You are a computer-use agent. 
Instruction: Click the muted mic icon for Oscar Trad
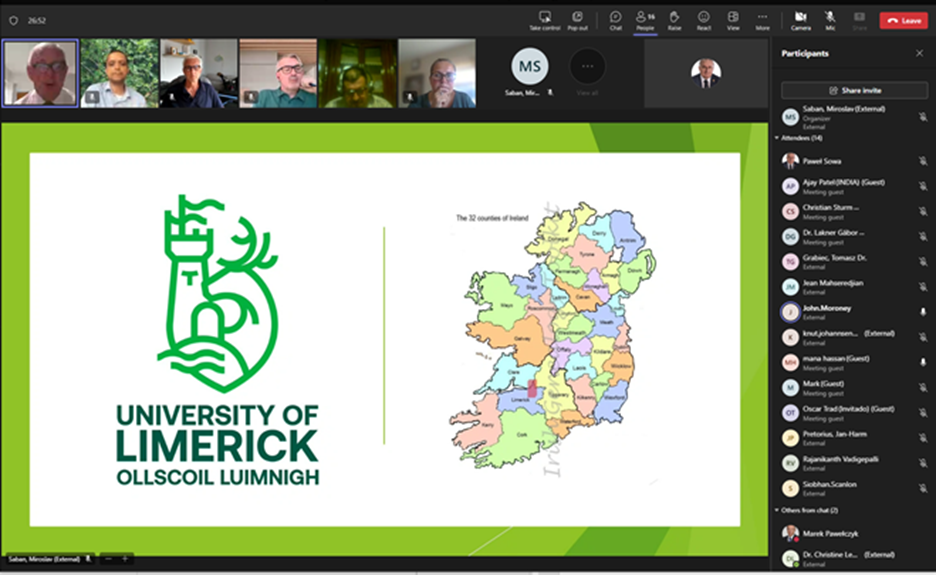pyautogui.click(x=923, y=413)
